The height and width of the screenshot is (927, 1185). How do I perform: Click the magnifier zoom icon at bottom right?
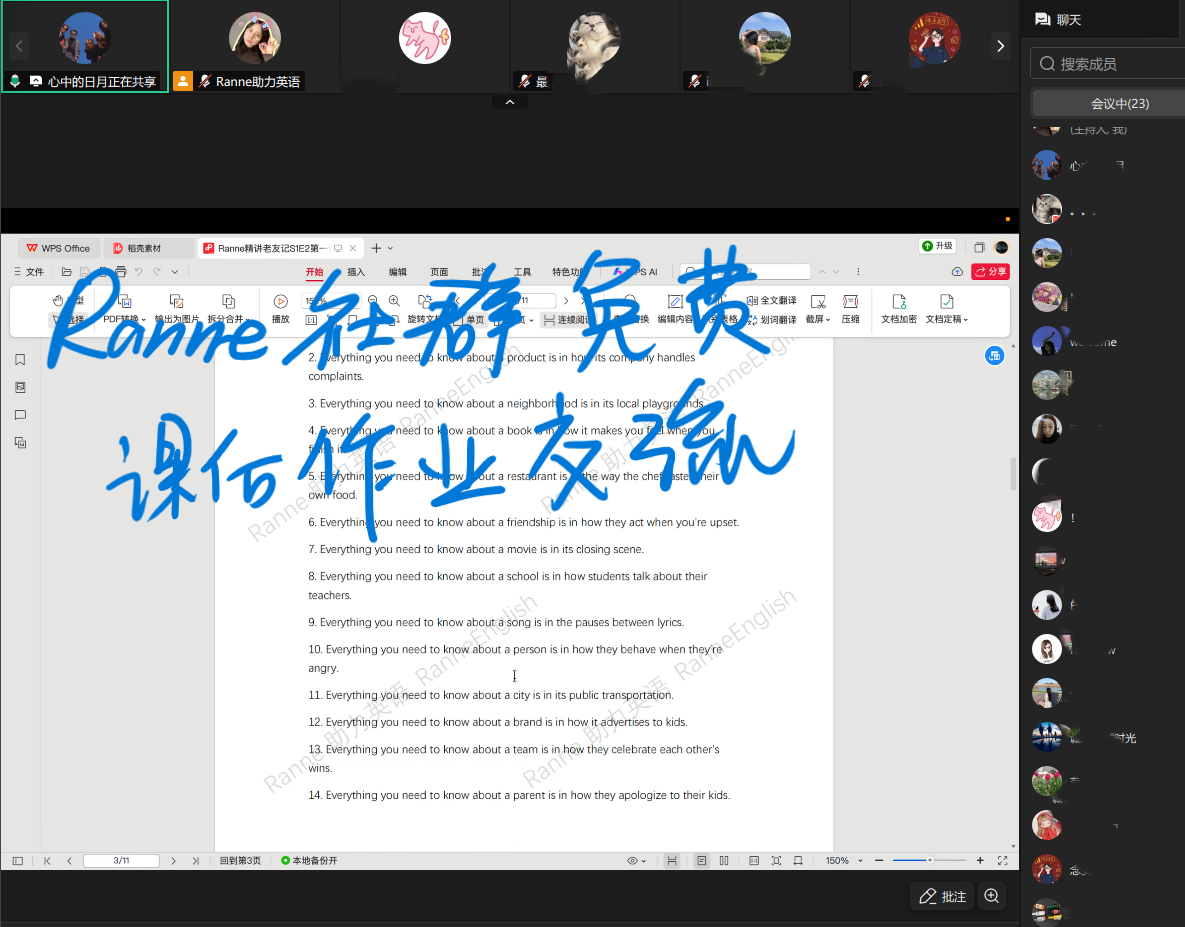tap(991, 896)
